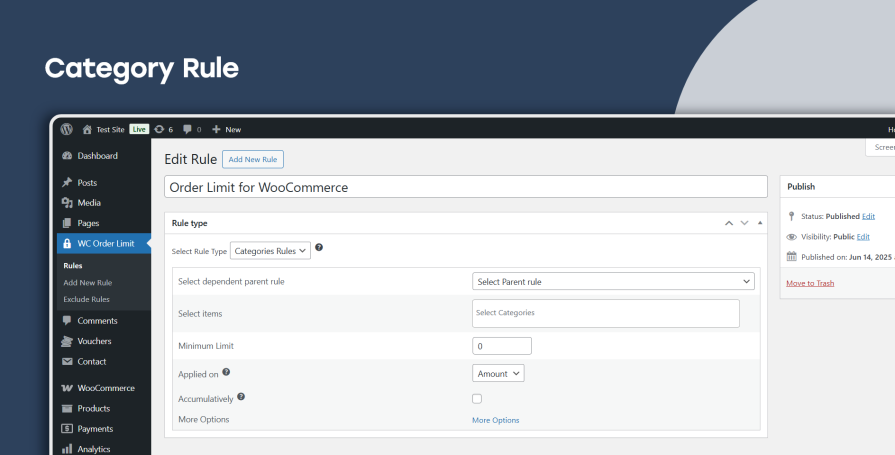
Task: Move Rule type panel up
Action: pyautogui.click(x=729, y=223)
